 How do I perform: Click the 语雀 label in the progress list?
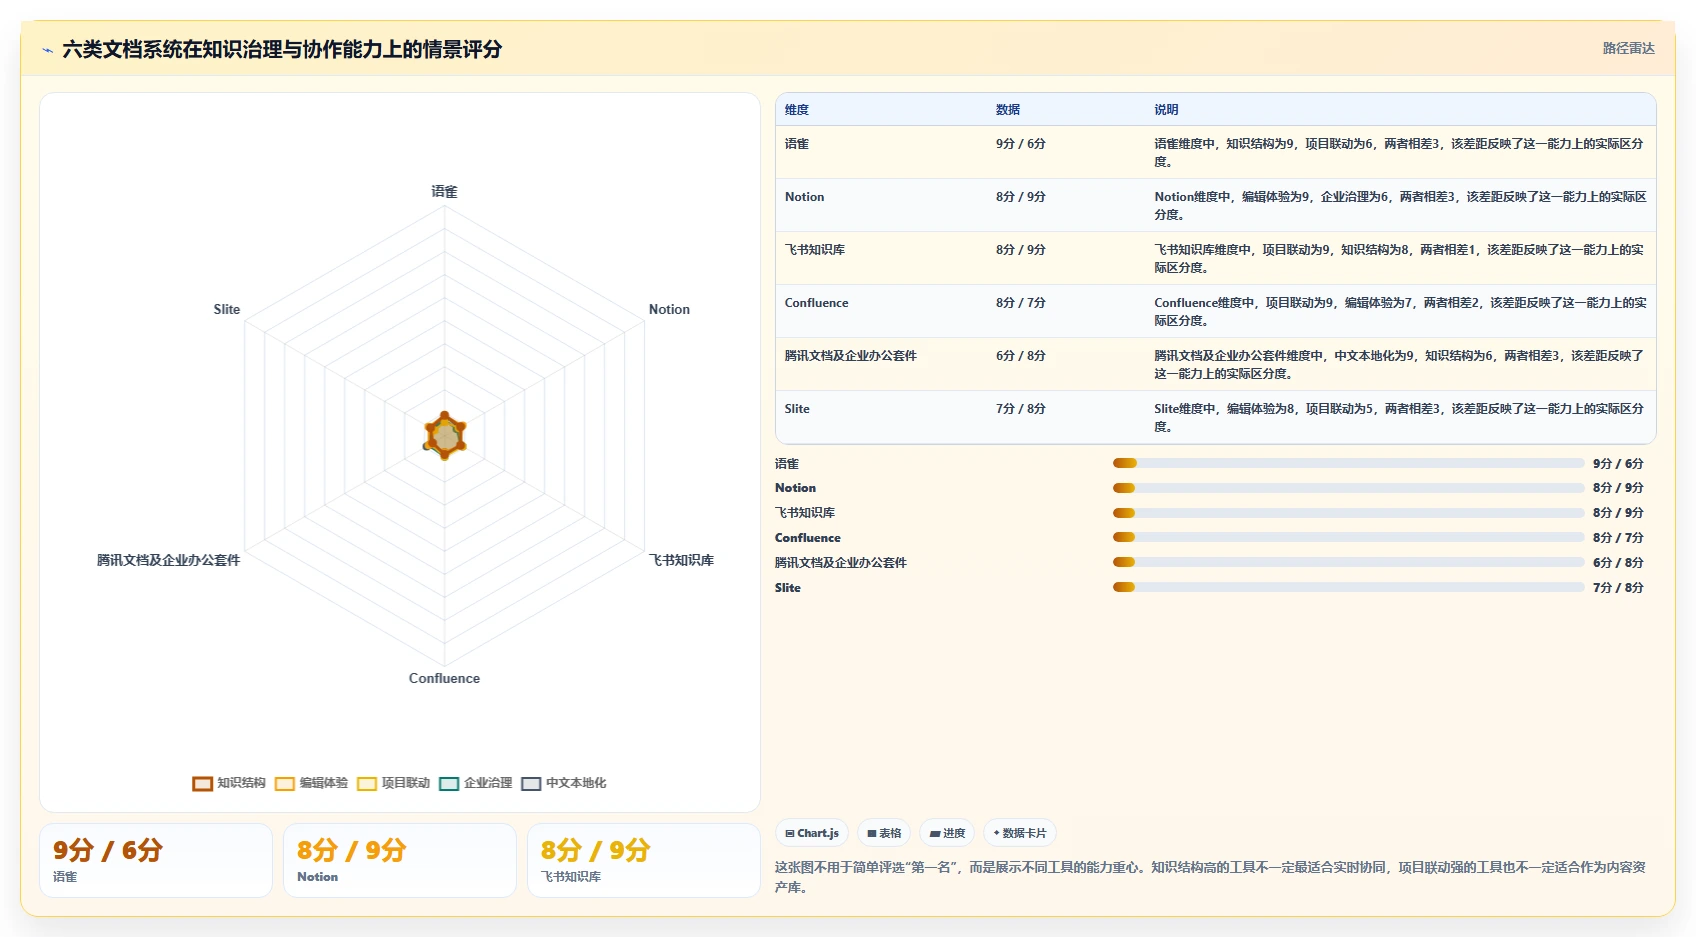point(787,464)
